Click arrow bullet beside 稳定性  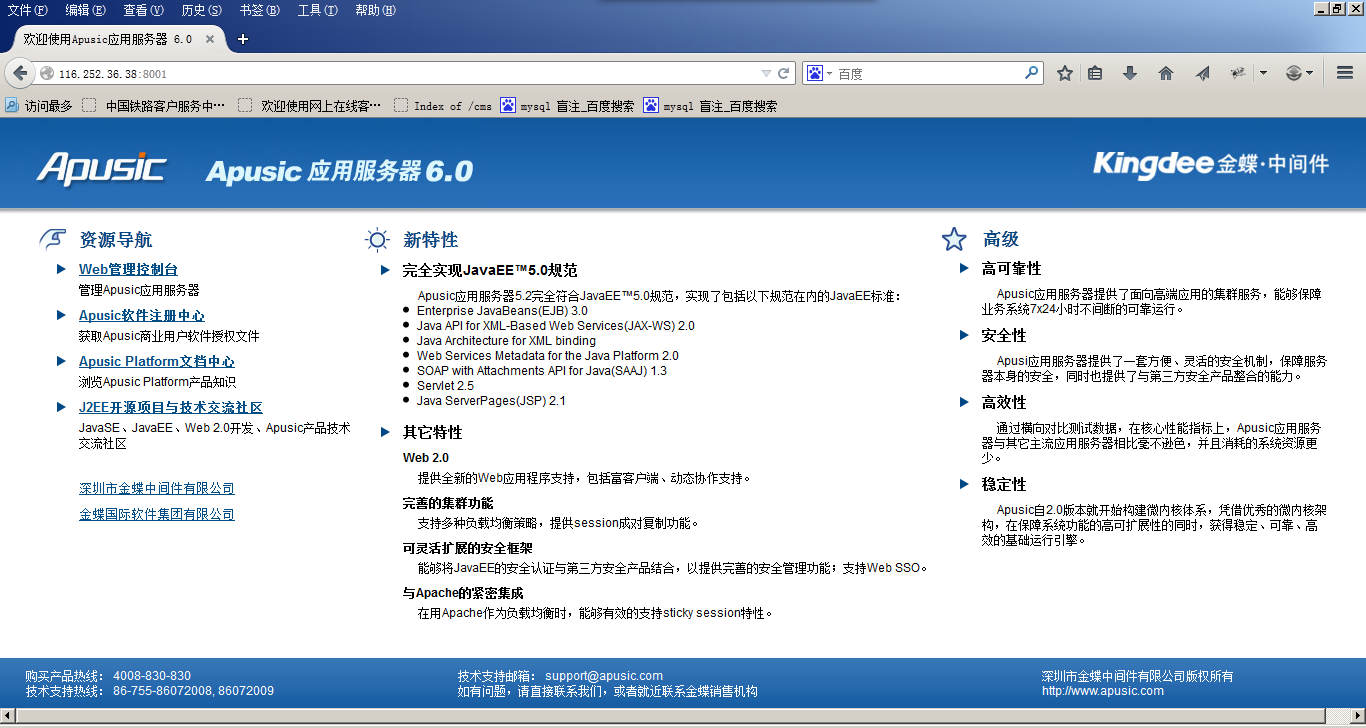pos(965,484)
